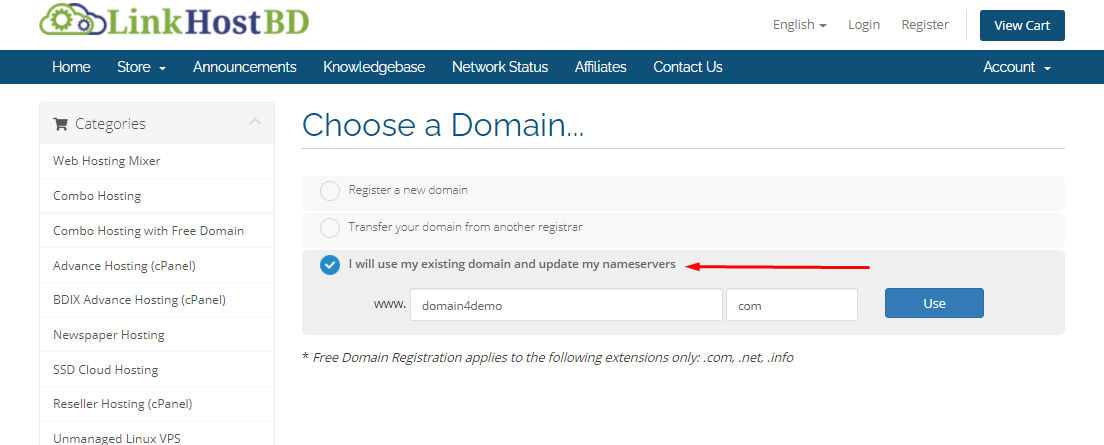Screen dimensions: 1104x445
Task: Click the com extension input field
Action: coord(791,305)
